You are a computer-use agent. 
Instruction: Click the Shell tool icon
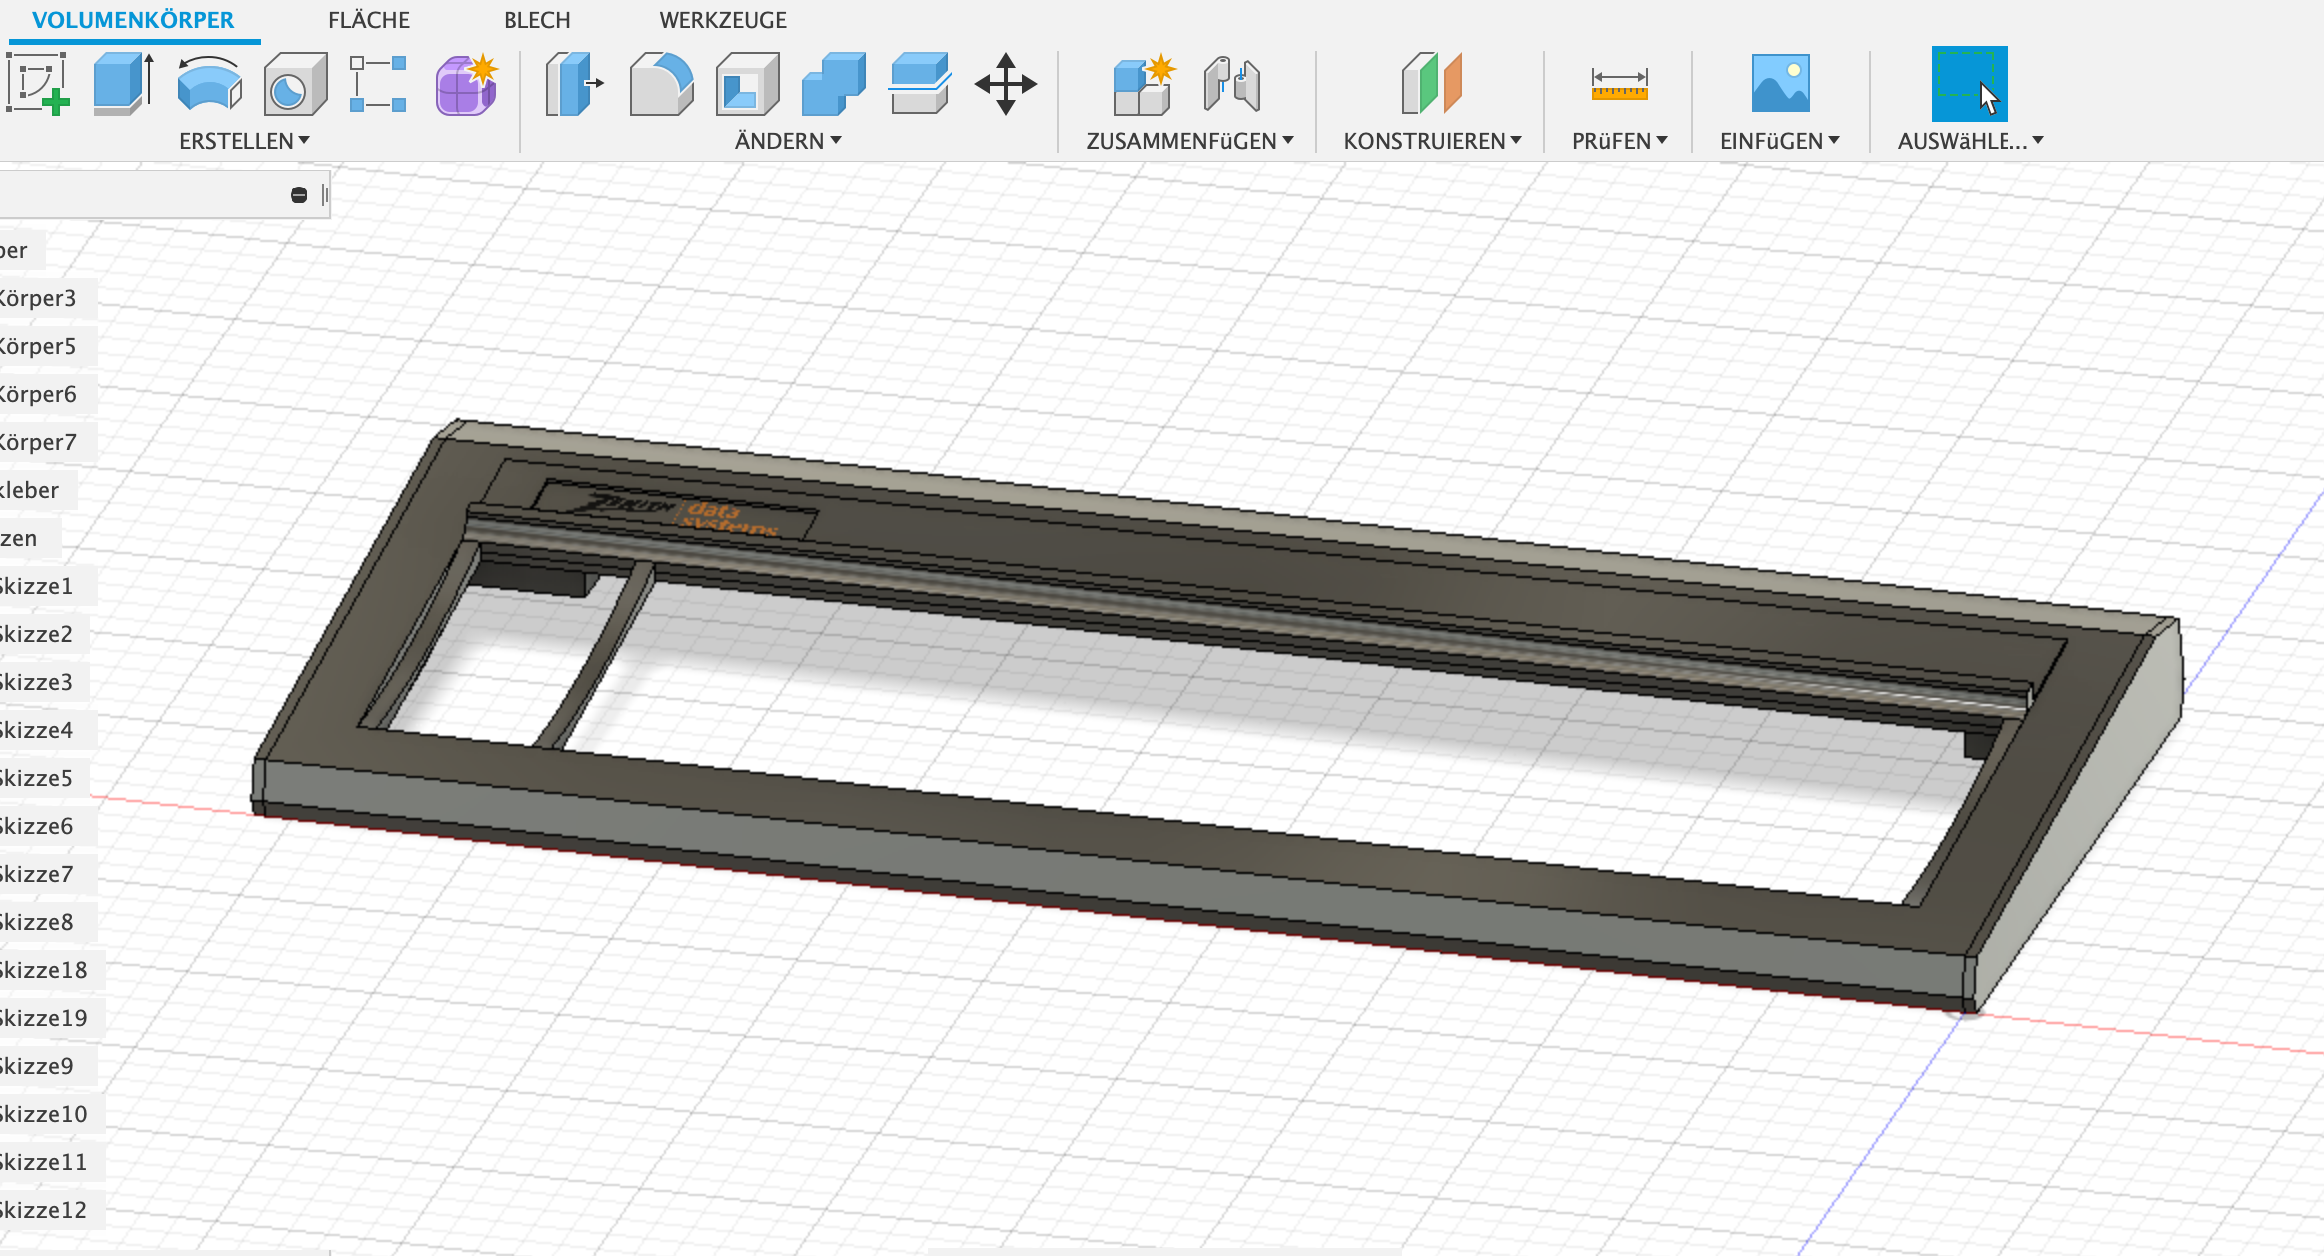coord(747,84)
